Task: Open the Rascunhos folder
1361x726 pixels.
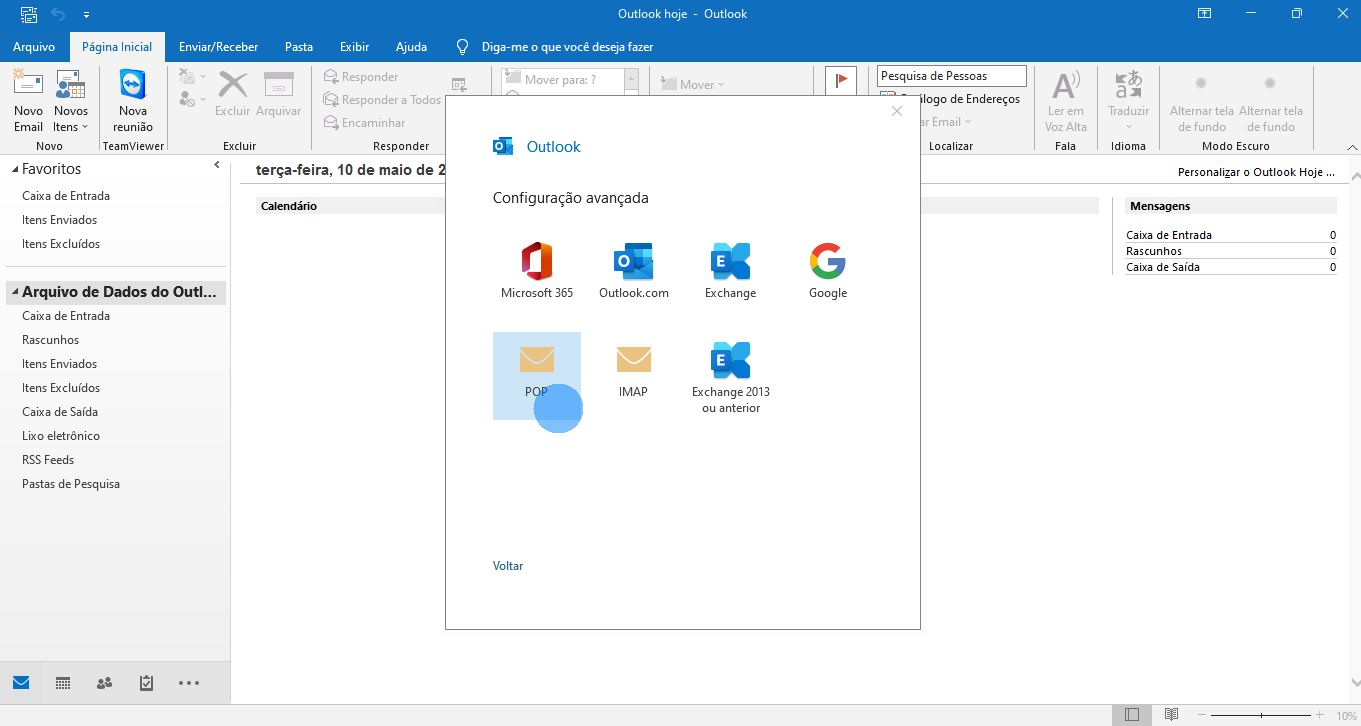Action: click(50, 340)
